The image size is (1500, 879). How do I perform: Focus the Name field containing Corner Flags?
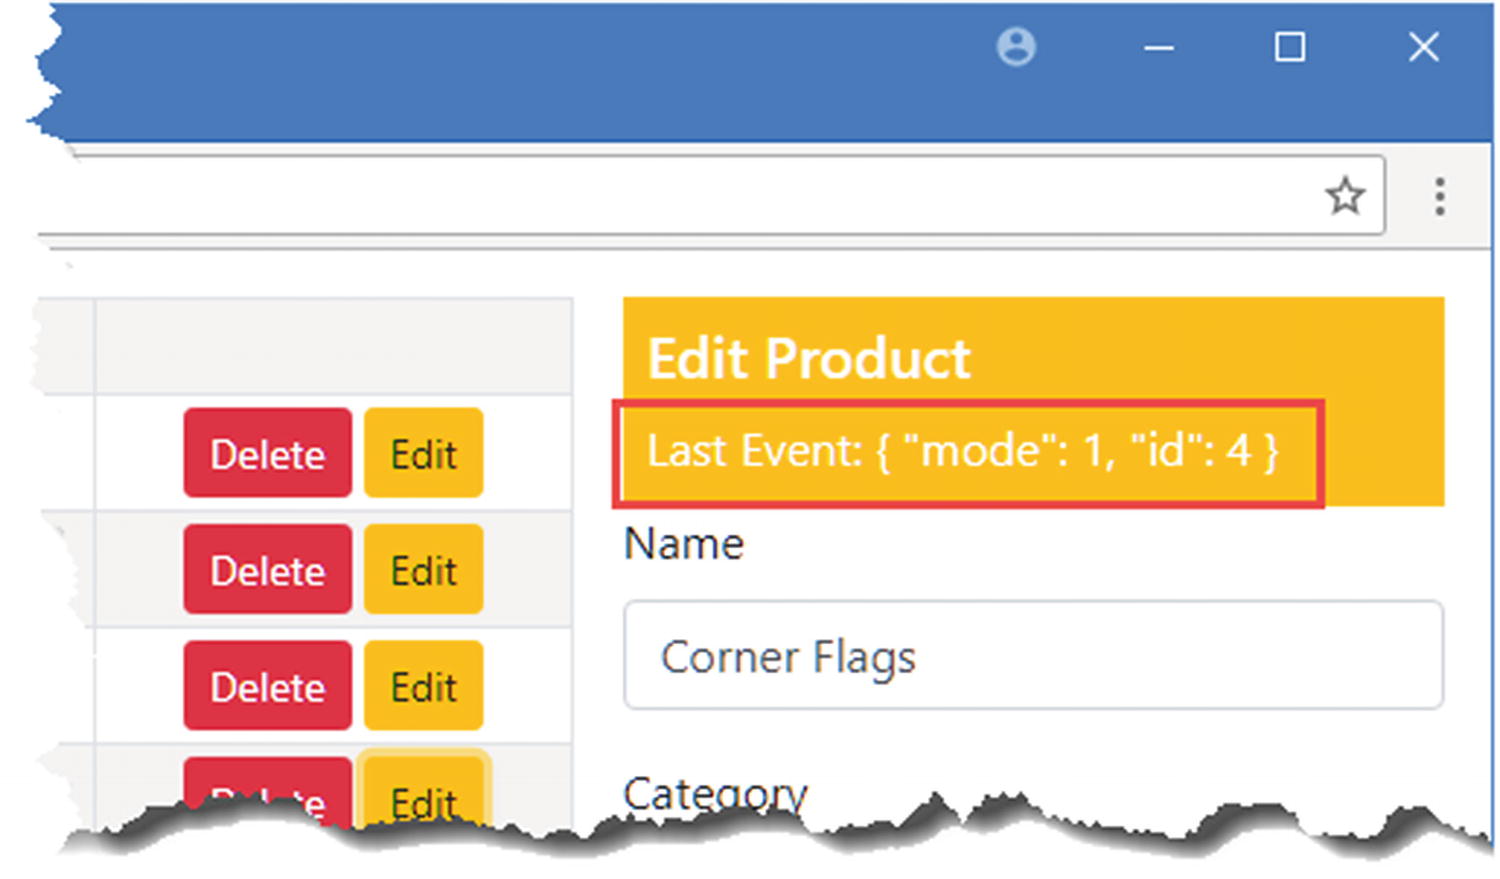pyautogui.click(x=1032, y=656)
